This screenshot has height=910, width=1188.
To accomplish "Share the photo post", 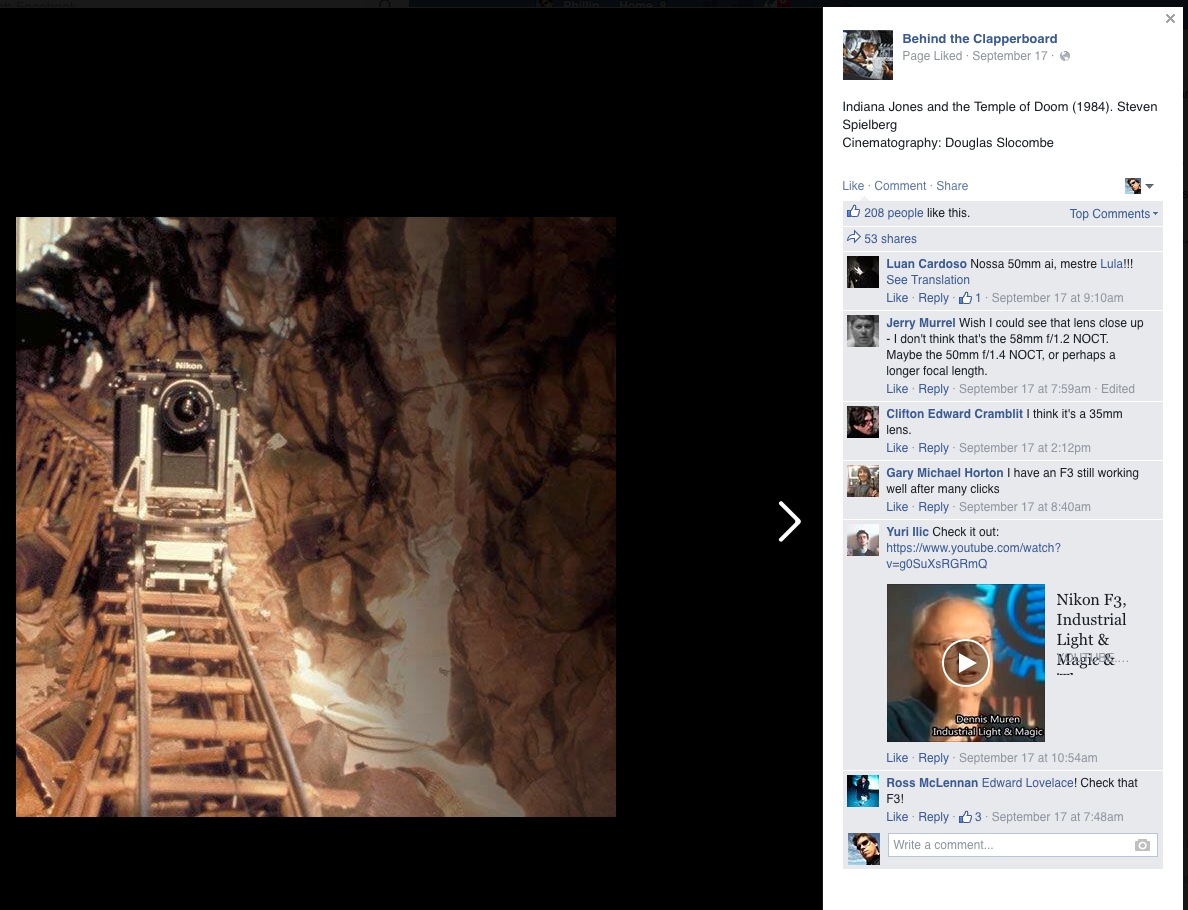I will click(952, 186).
